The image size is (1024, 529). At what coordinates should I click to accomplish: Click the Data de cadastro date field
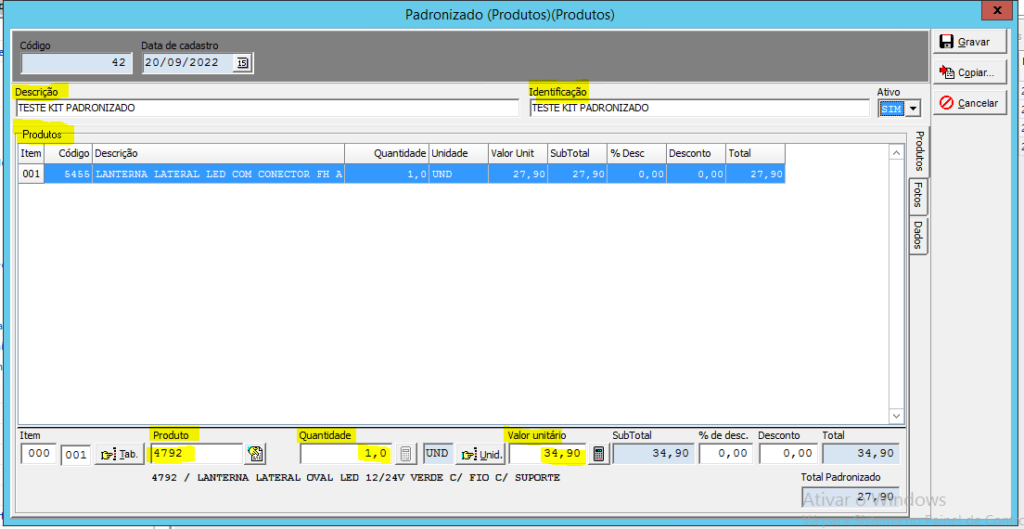pos(188,63)
